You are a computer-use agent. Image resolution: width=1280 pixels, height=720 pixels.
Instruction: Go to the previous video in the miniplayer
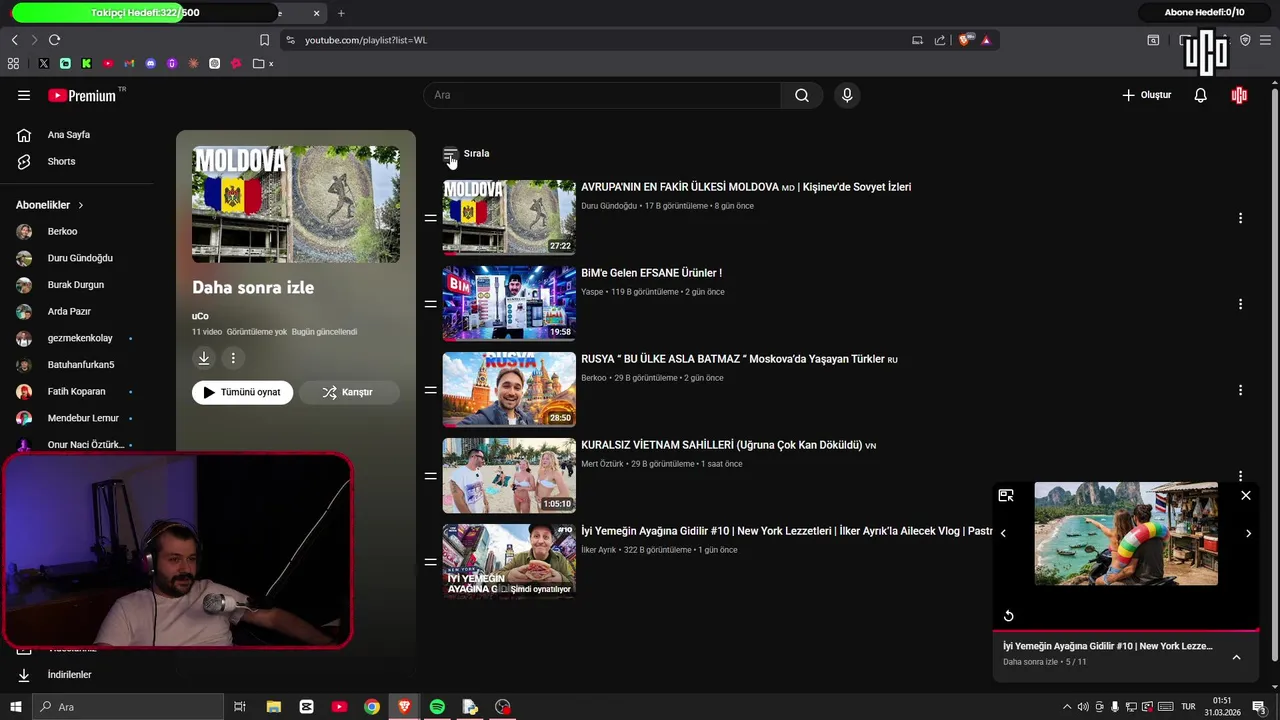click(1003, 533)
